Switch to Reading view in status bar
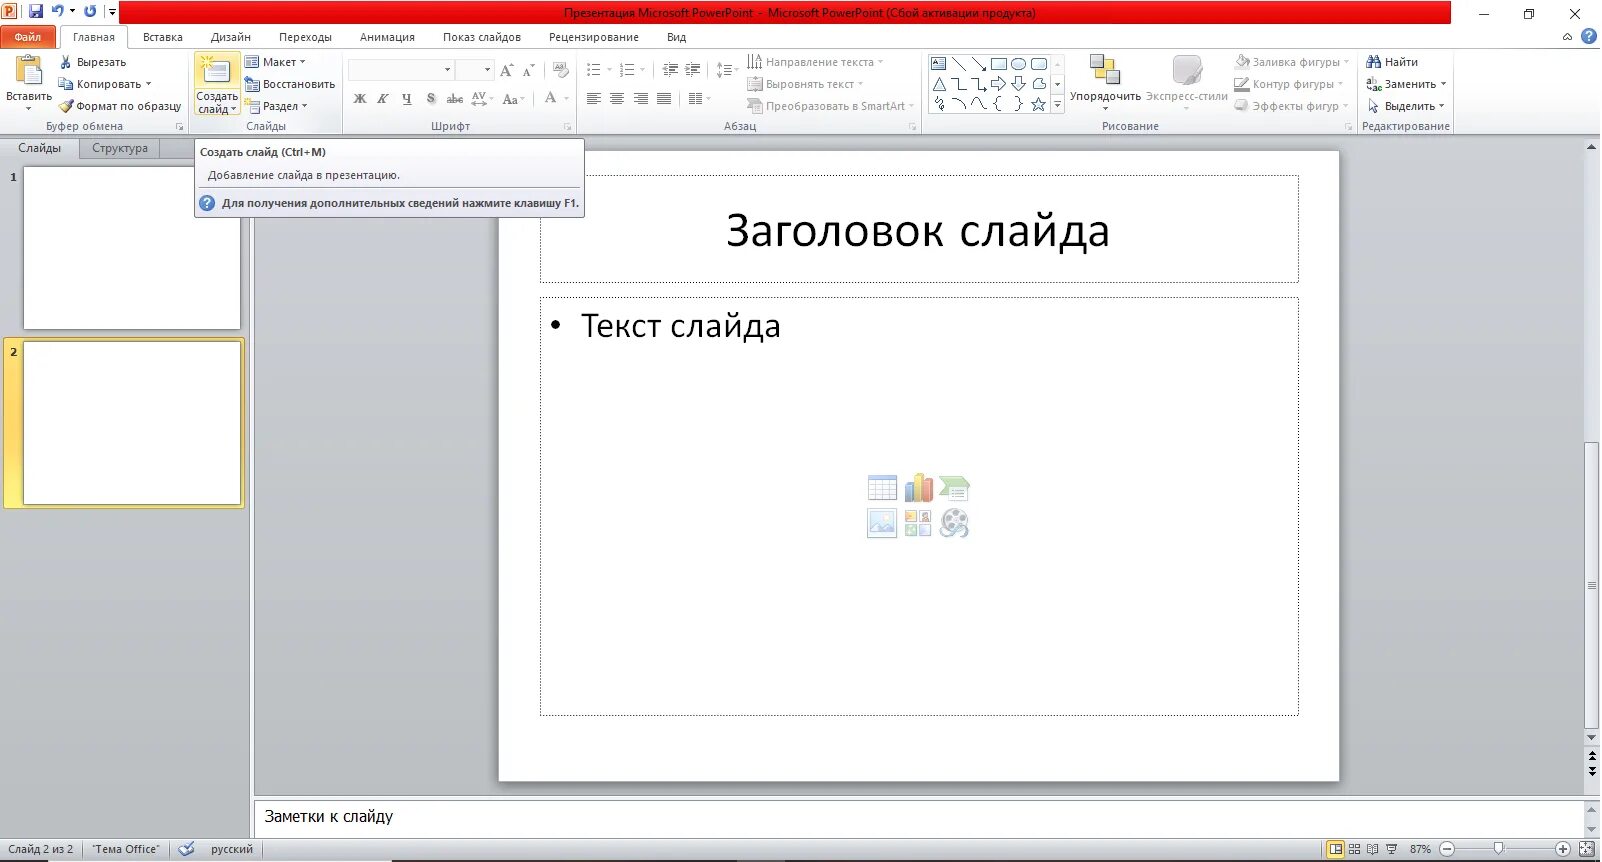Screen dimensions: 1602x862 tap(1372, 849)
